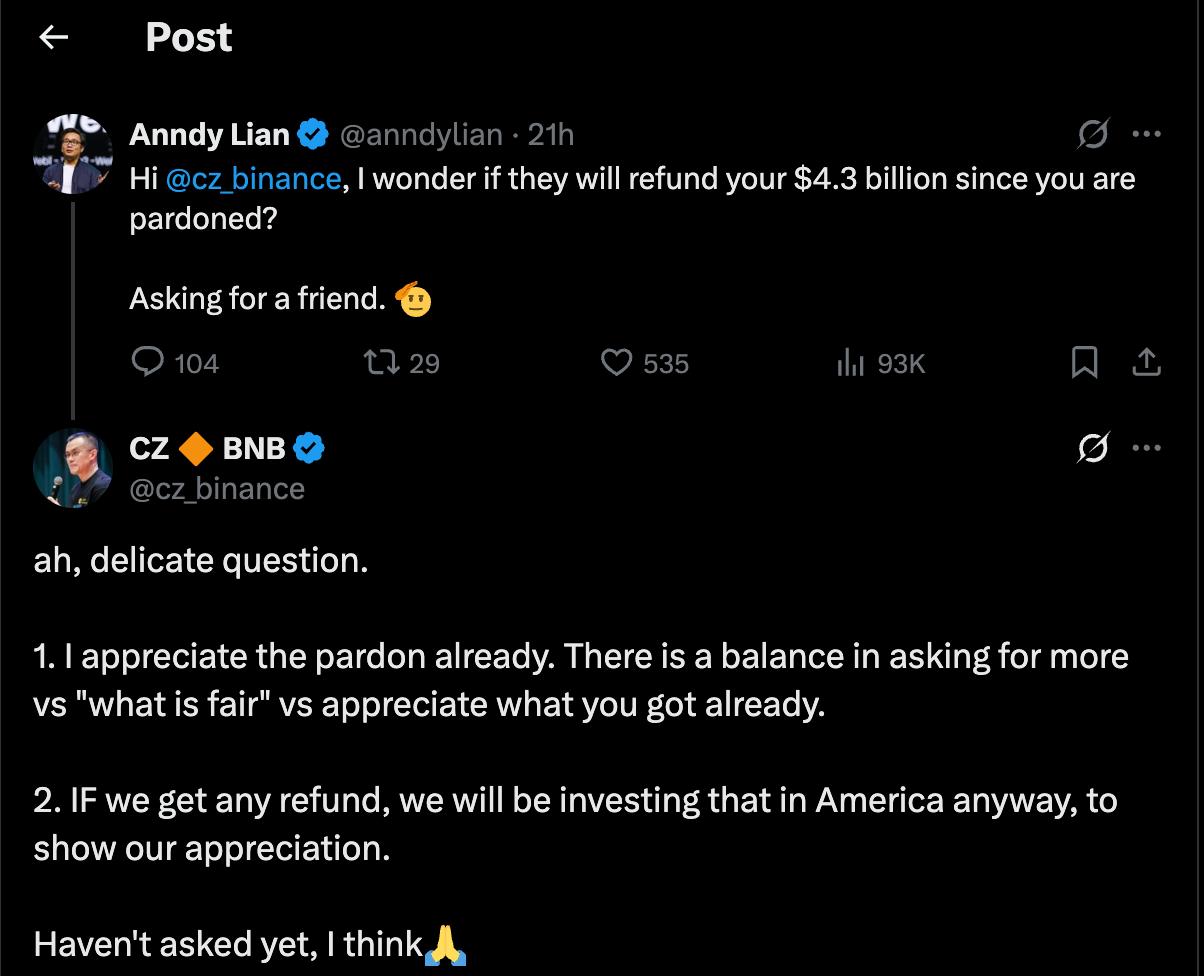This screenshot has height=976, width=1204.
Task: Go back using the back arrow
Action: tap(53, 38)
